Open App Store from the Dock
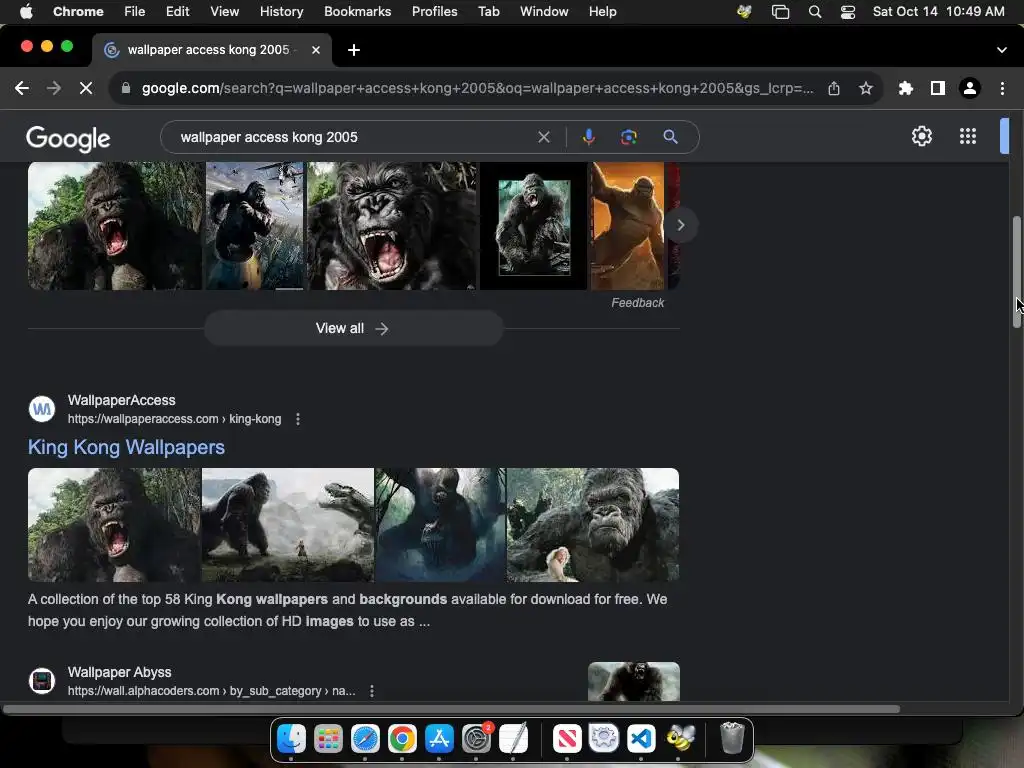Screen dimensions: 1024x768 (x=439, y=739)
